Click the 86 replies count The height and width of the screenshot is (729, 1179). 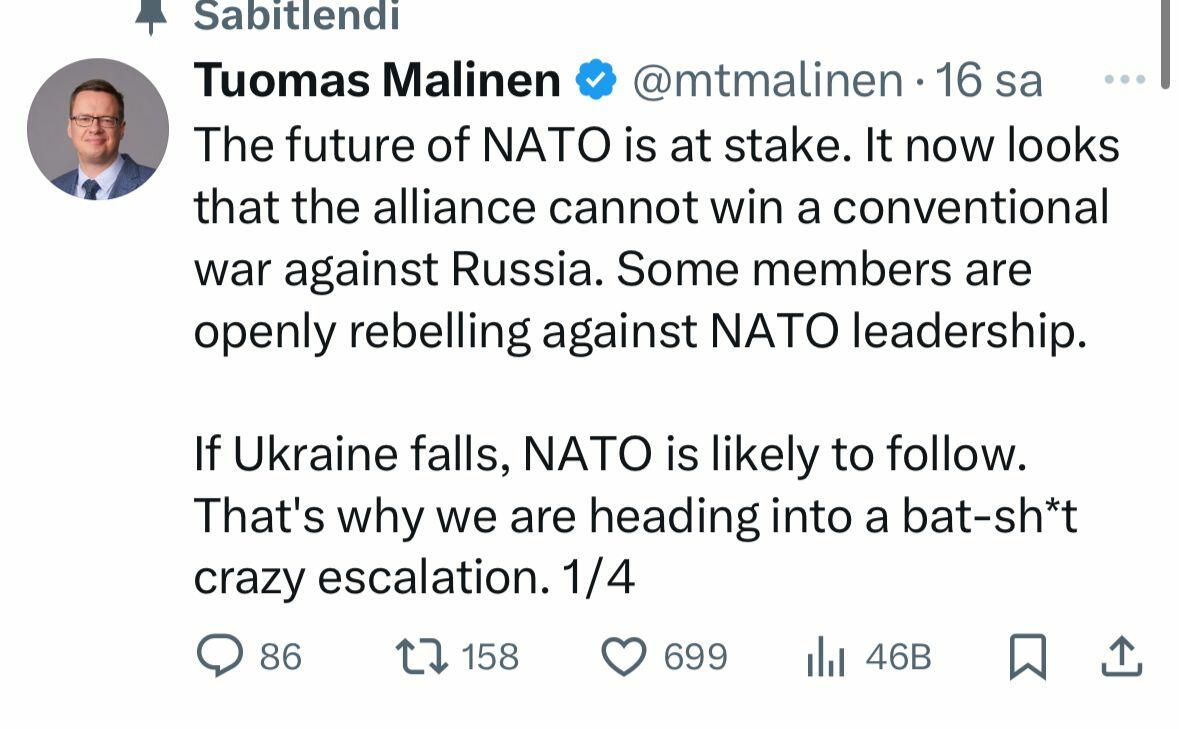[x=280, y=657]
